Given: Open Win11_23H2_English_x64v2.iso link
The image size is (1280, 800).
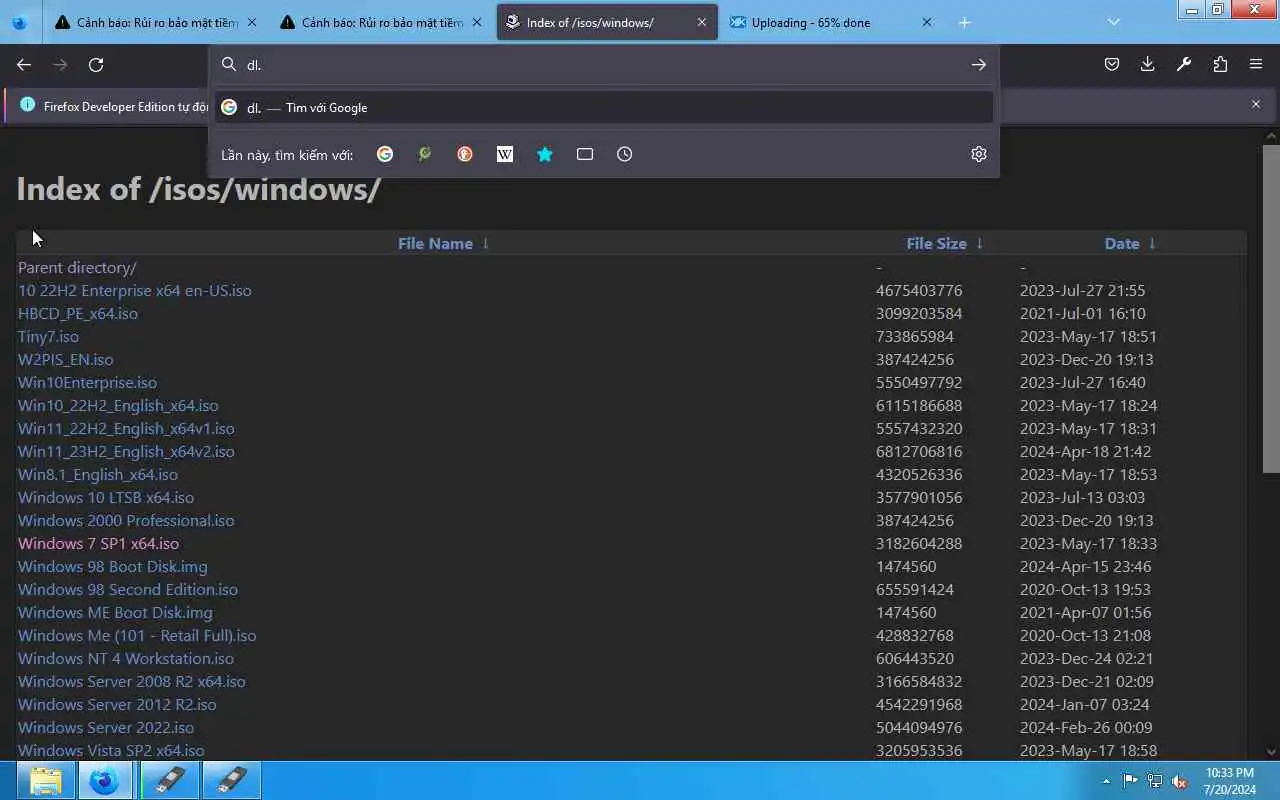Looking at the screenshot, I should click(x=126, y=452).
